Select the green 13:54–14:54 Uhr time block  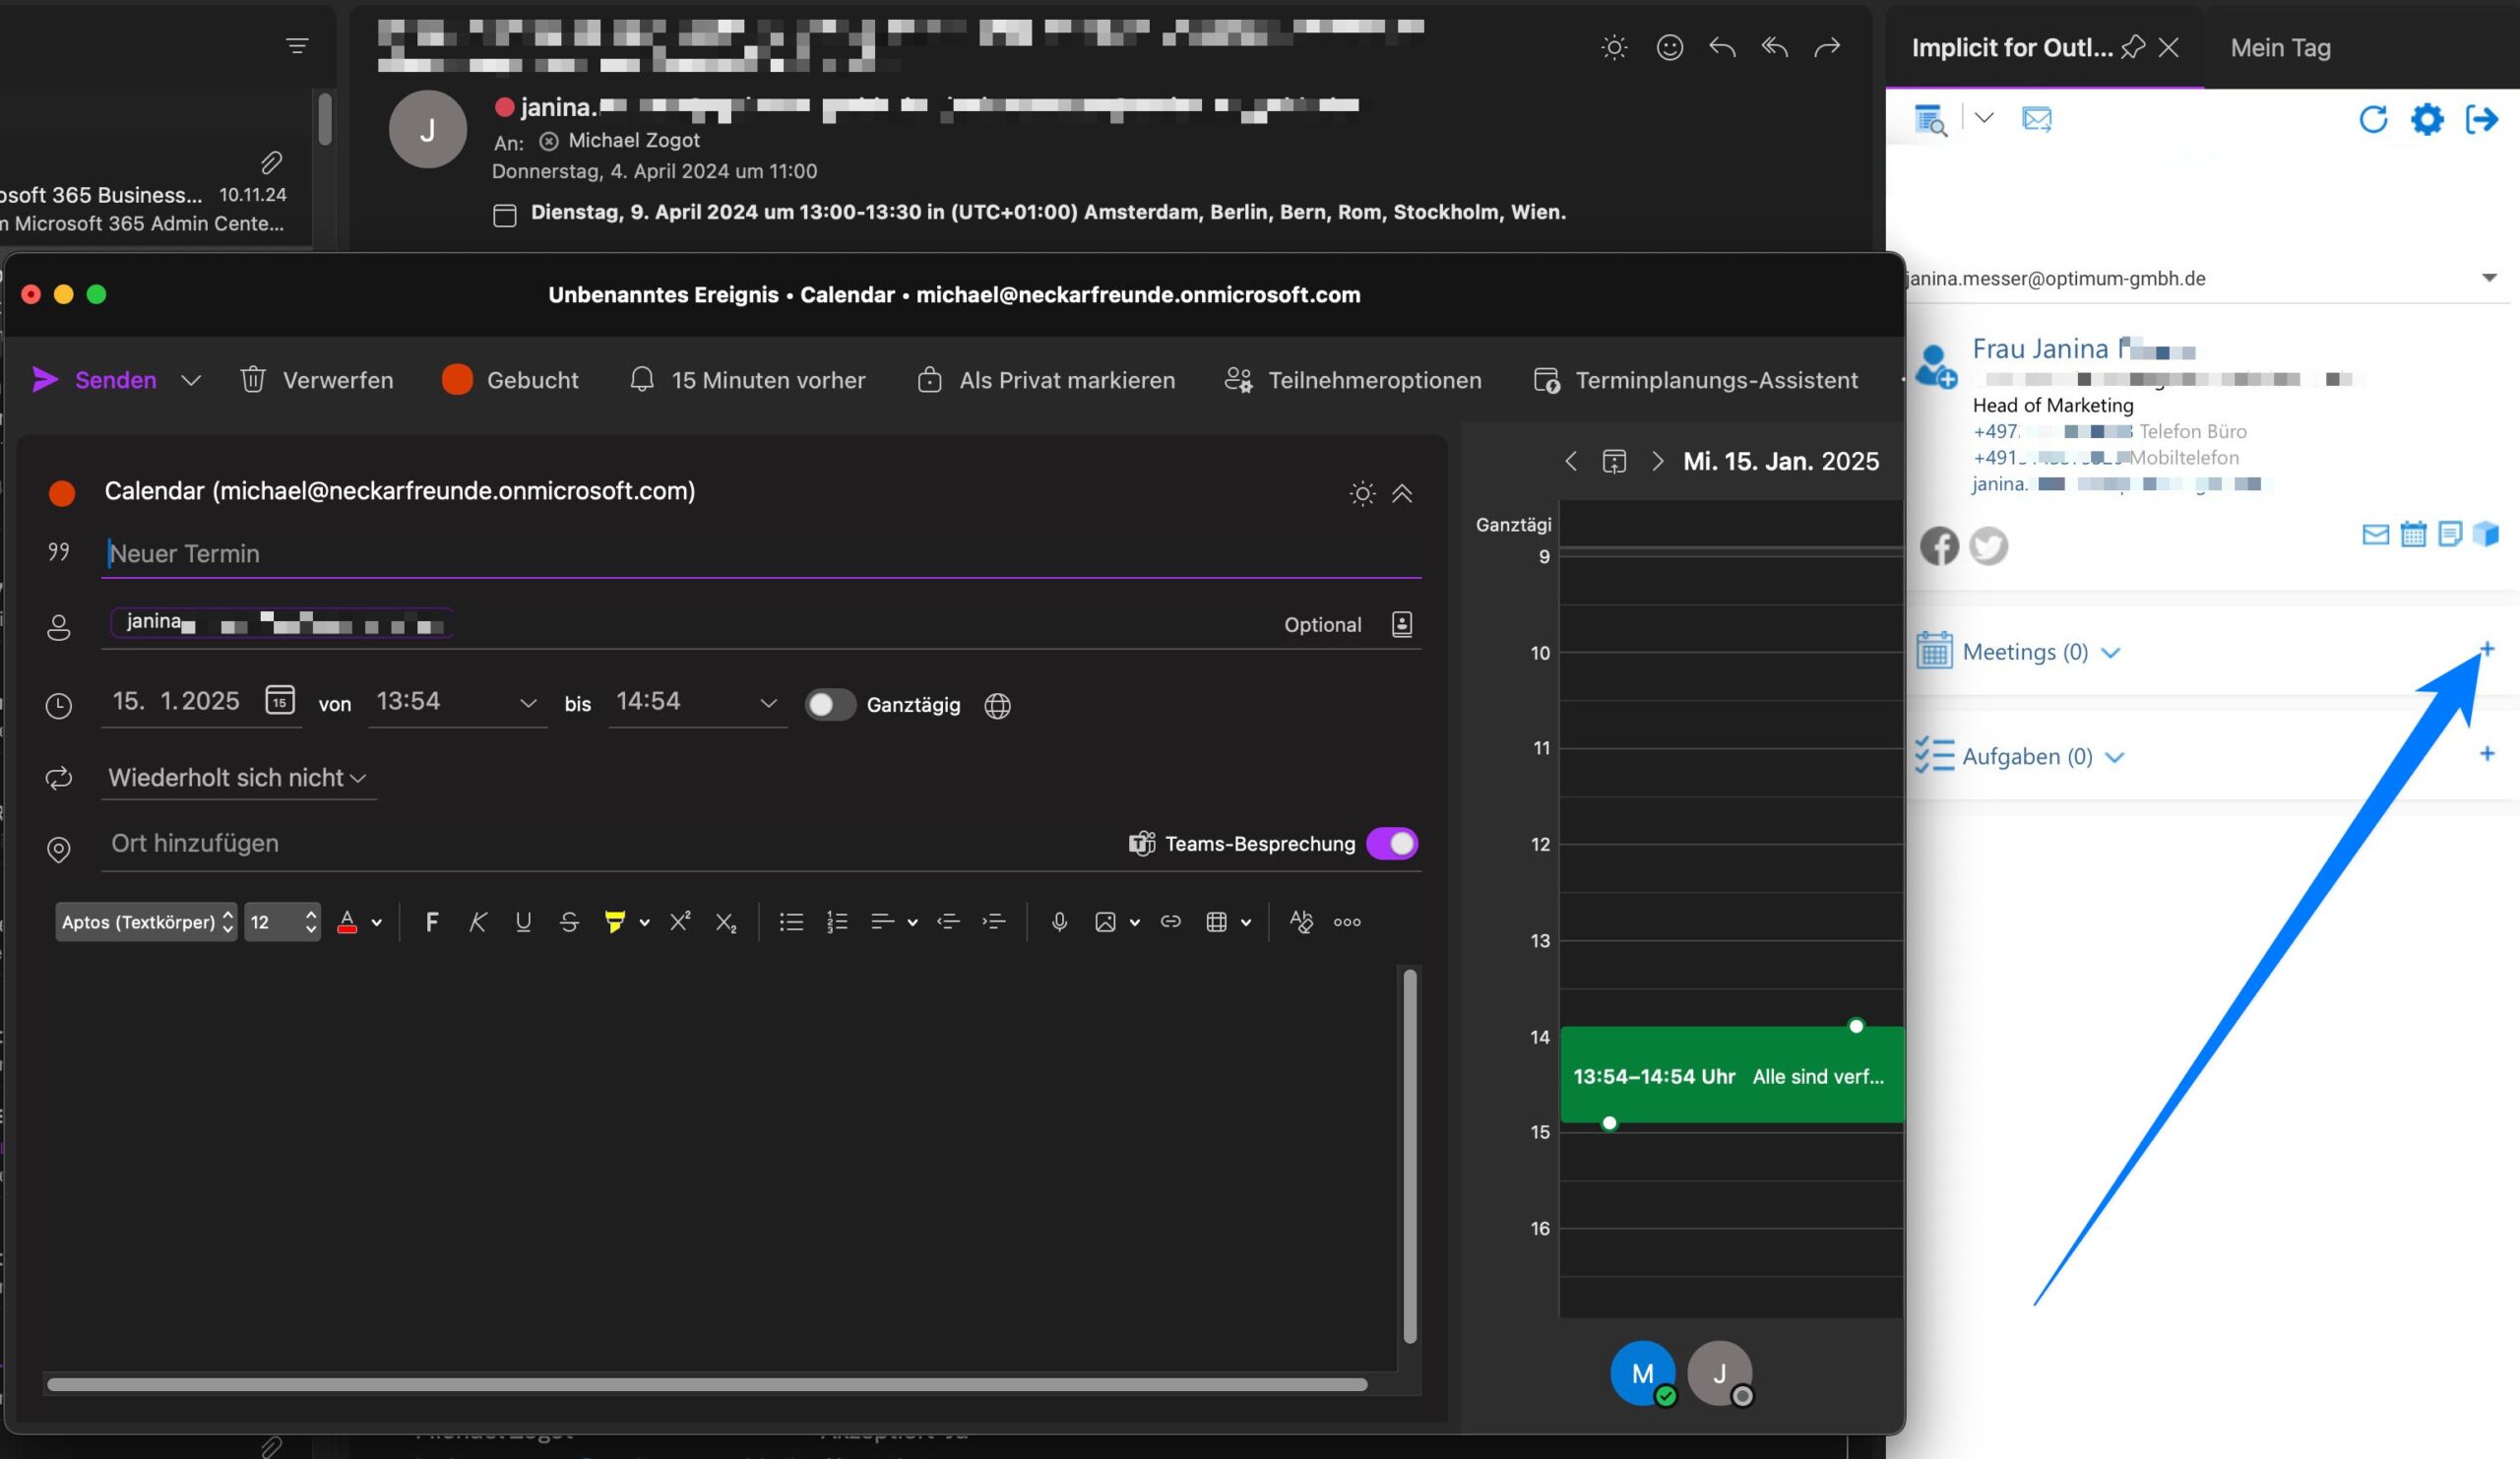point(1731,1075)
